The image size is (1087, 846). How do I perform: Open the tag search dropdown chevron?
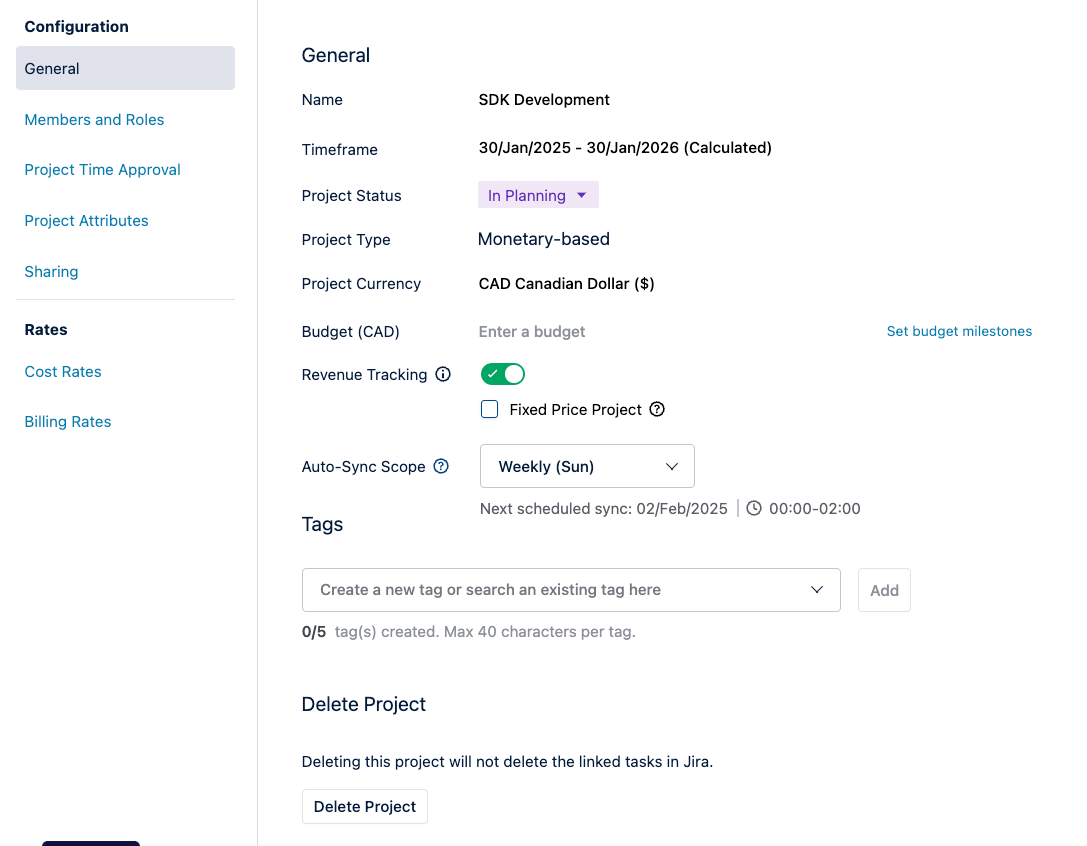[x=817, y=590]
